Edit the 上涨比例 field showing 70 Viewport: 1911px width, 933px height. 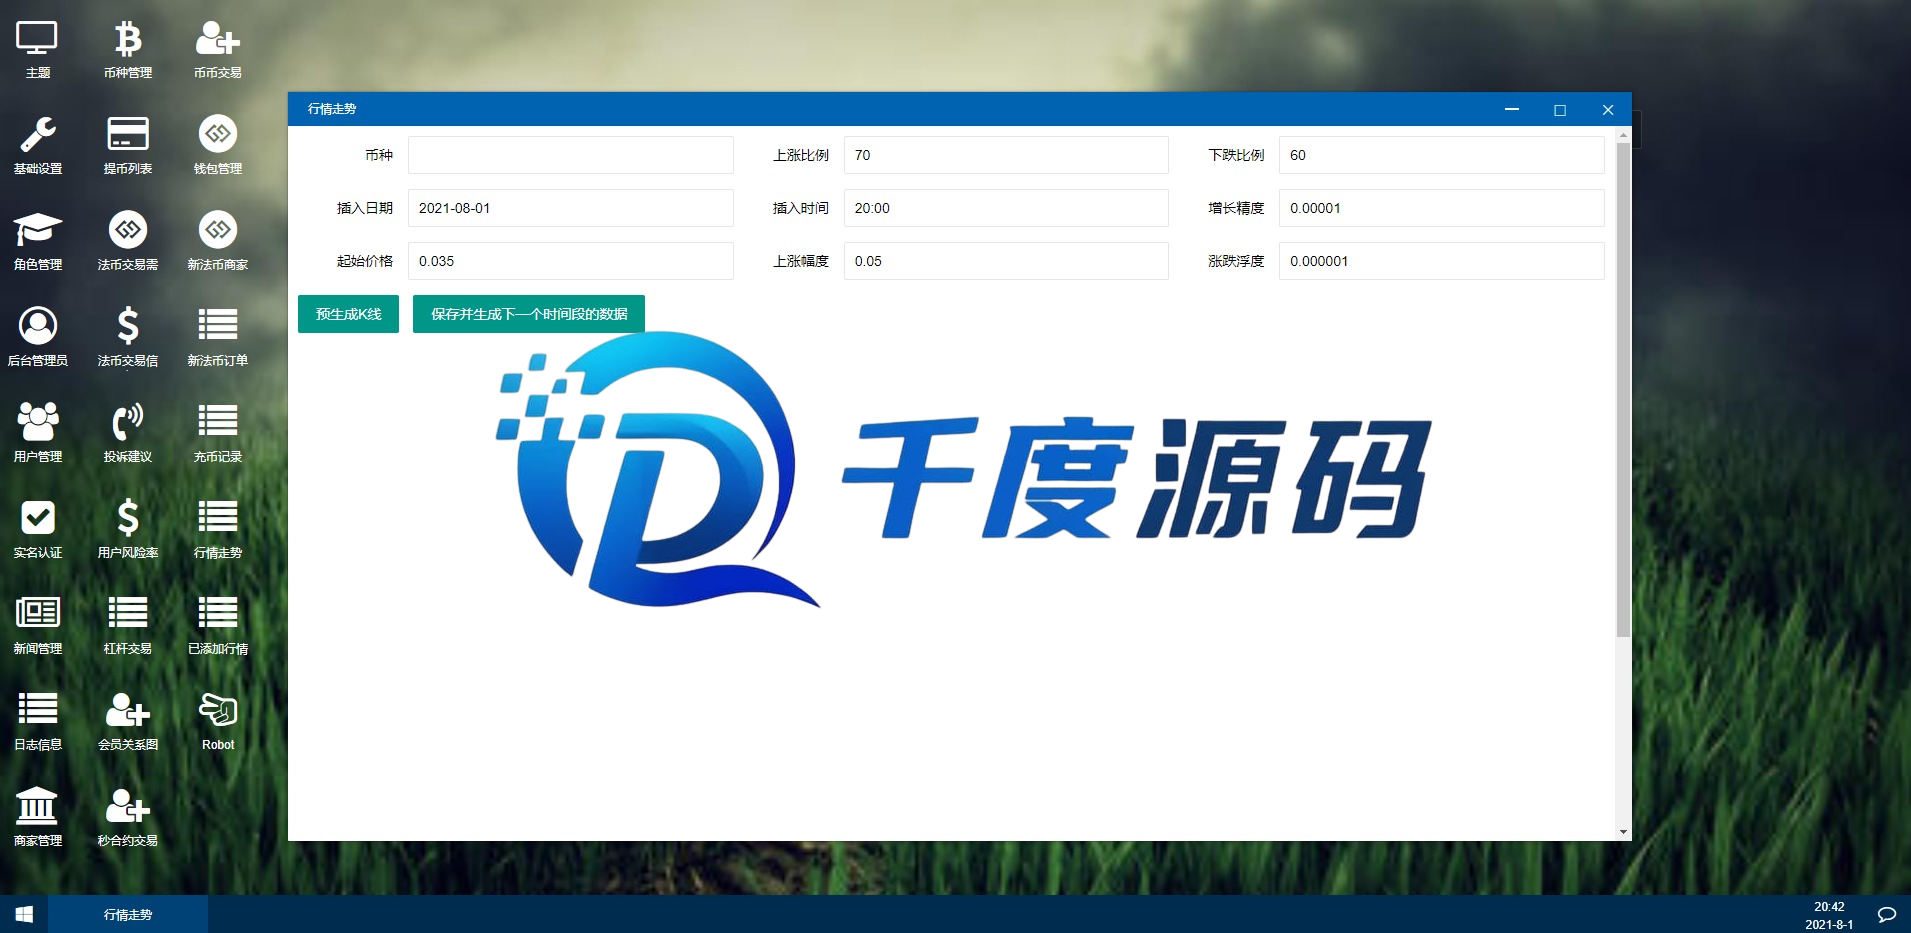1006,155
